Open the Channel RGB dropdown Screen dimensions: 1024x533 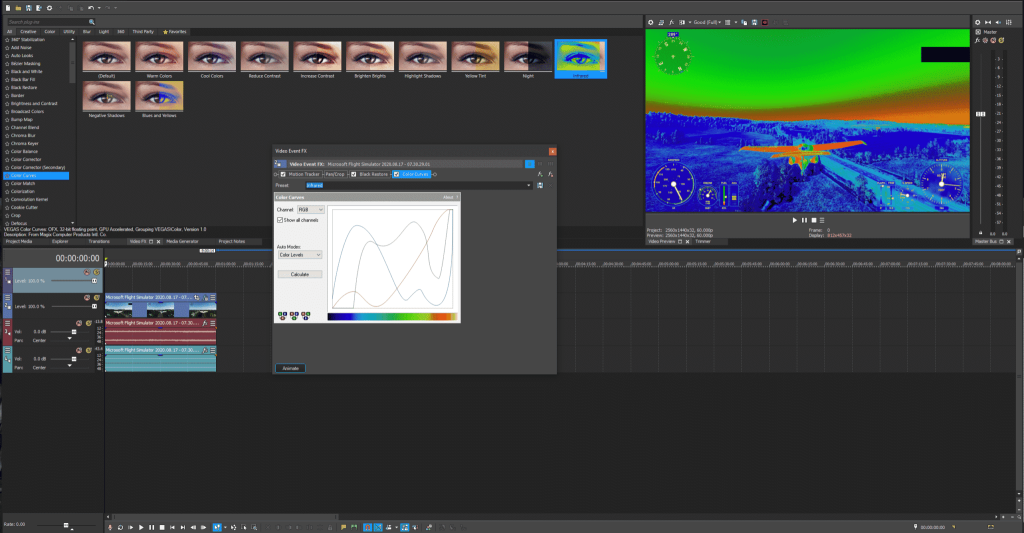coord(311,209)
